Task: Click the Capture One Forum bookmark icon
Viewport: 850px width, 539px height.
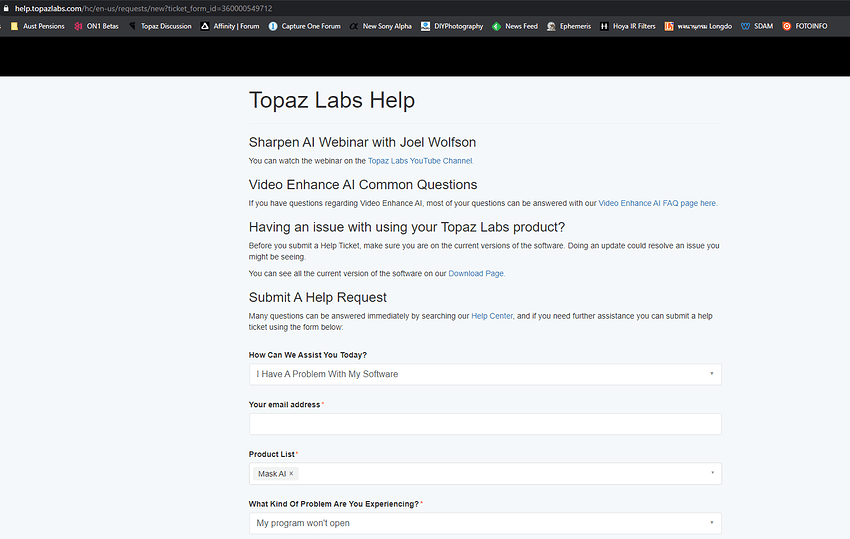Action: 273,26
